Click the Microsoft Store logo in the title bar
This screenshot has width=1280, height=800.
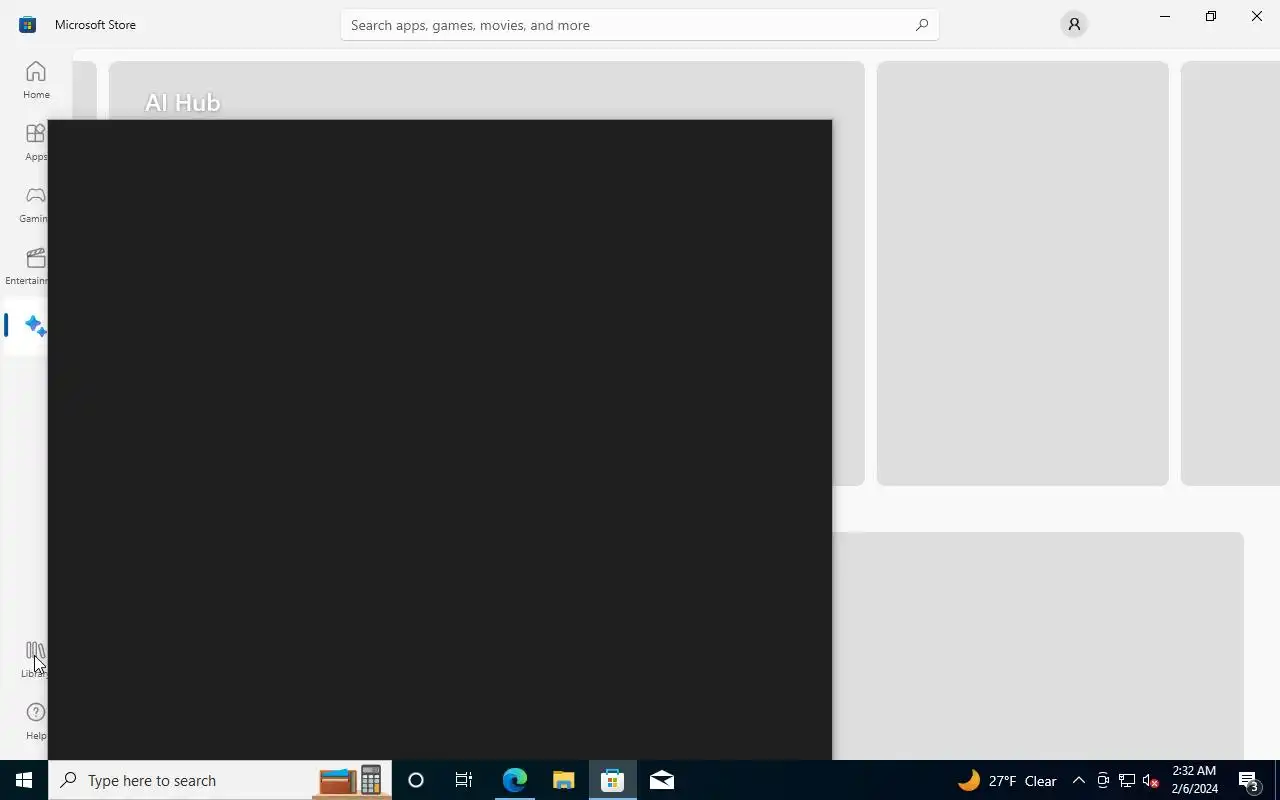click(27, 24)
